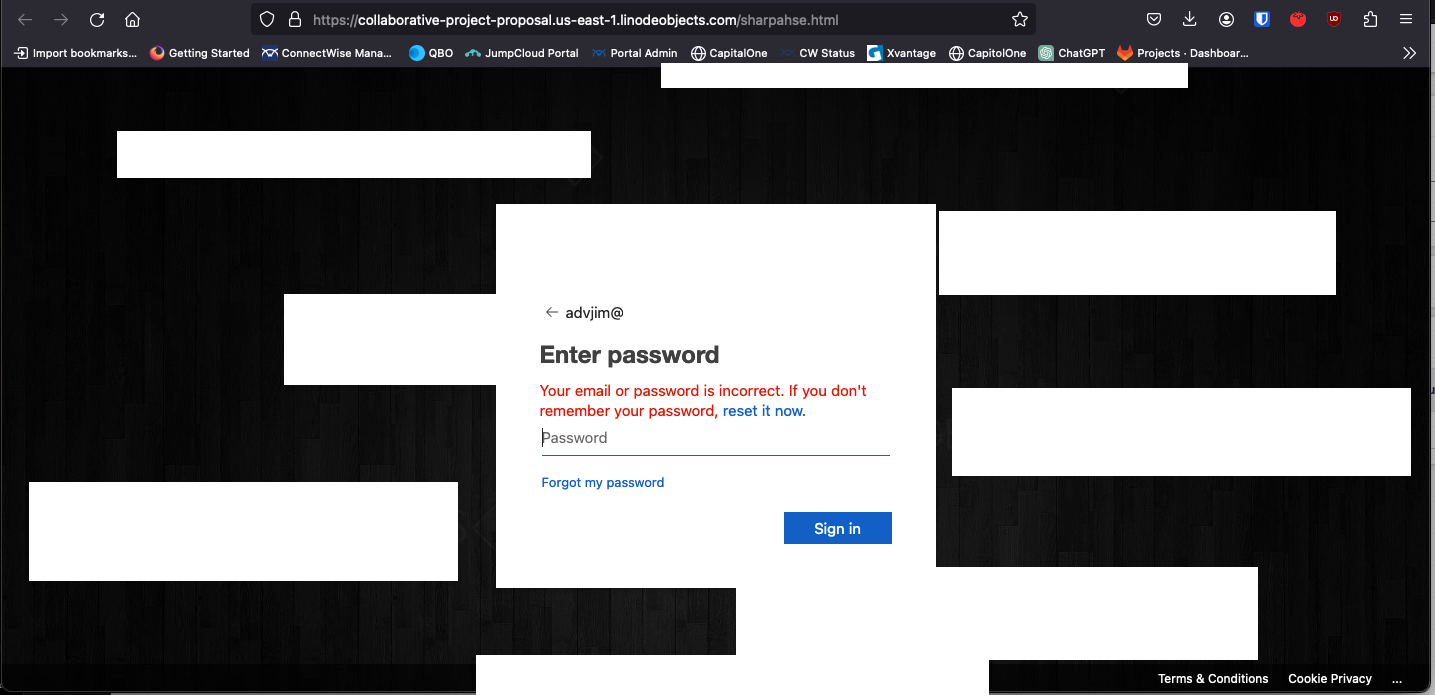
Task: Open the Firefox account icon
Action: pos(1226,19)
